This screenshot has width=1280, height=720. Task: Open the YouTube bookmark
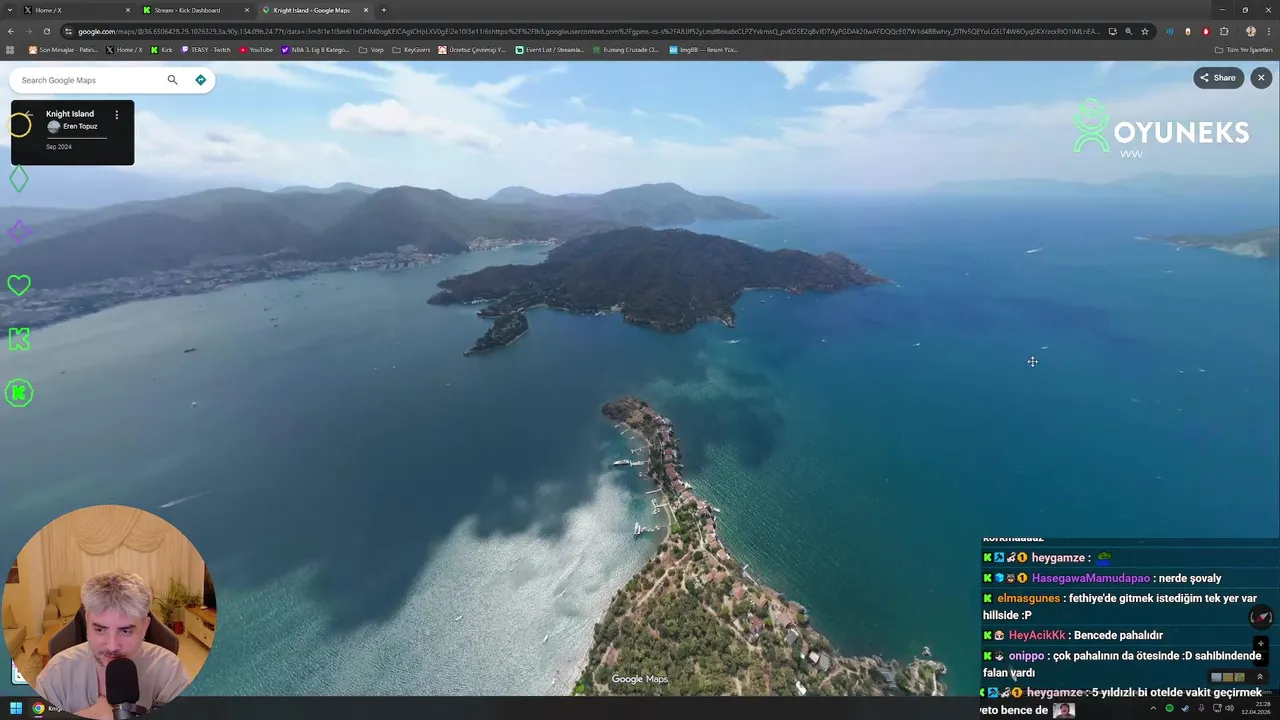(256, 49)
